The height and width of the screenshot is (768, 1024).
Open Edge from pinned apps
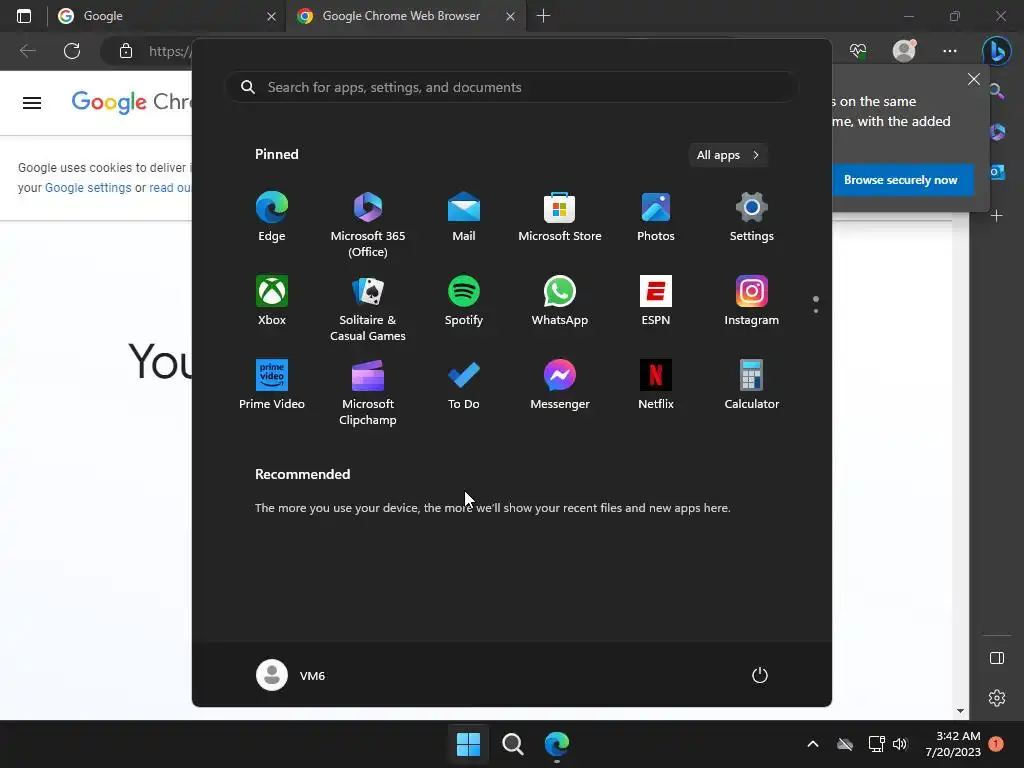(x=272, y=217)
